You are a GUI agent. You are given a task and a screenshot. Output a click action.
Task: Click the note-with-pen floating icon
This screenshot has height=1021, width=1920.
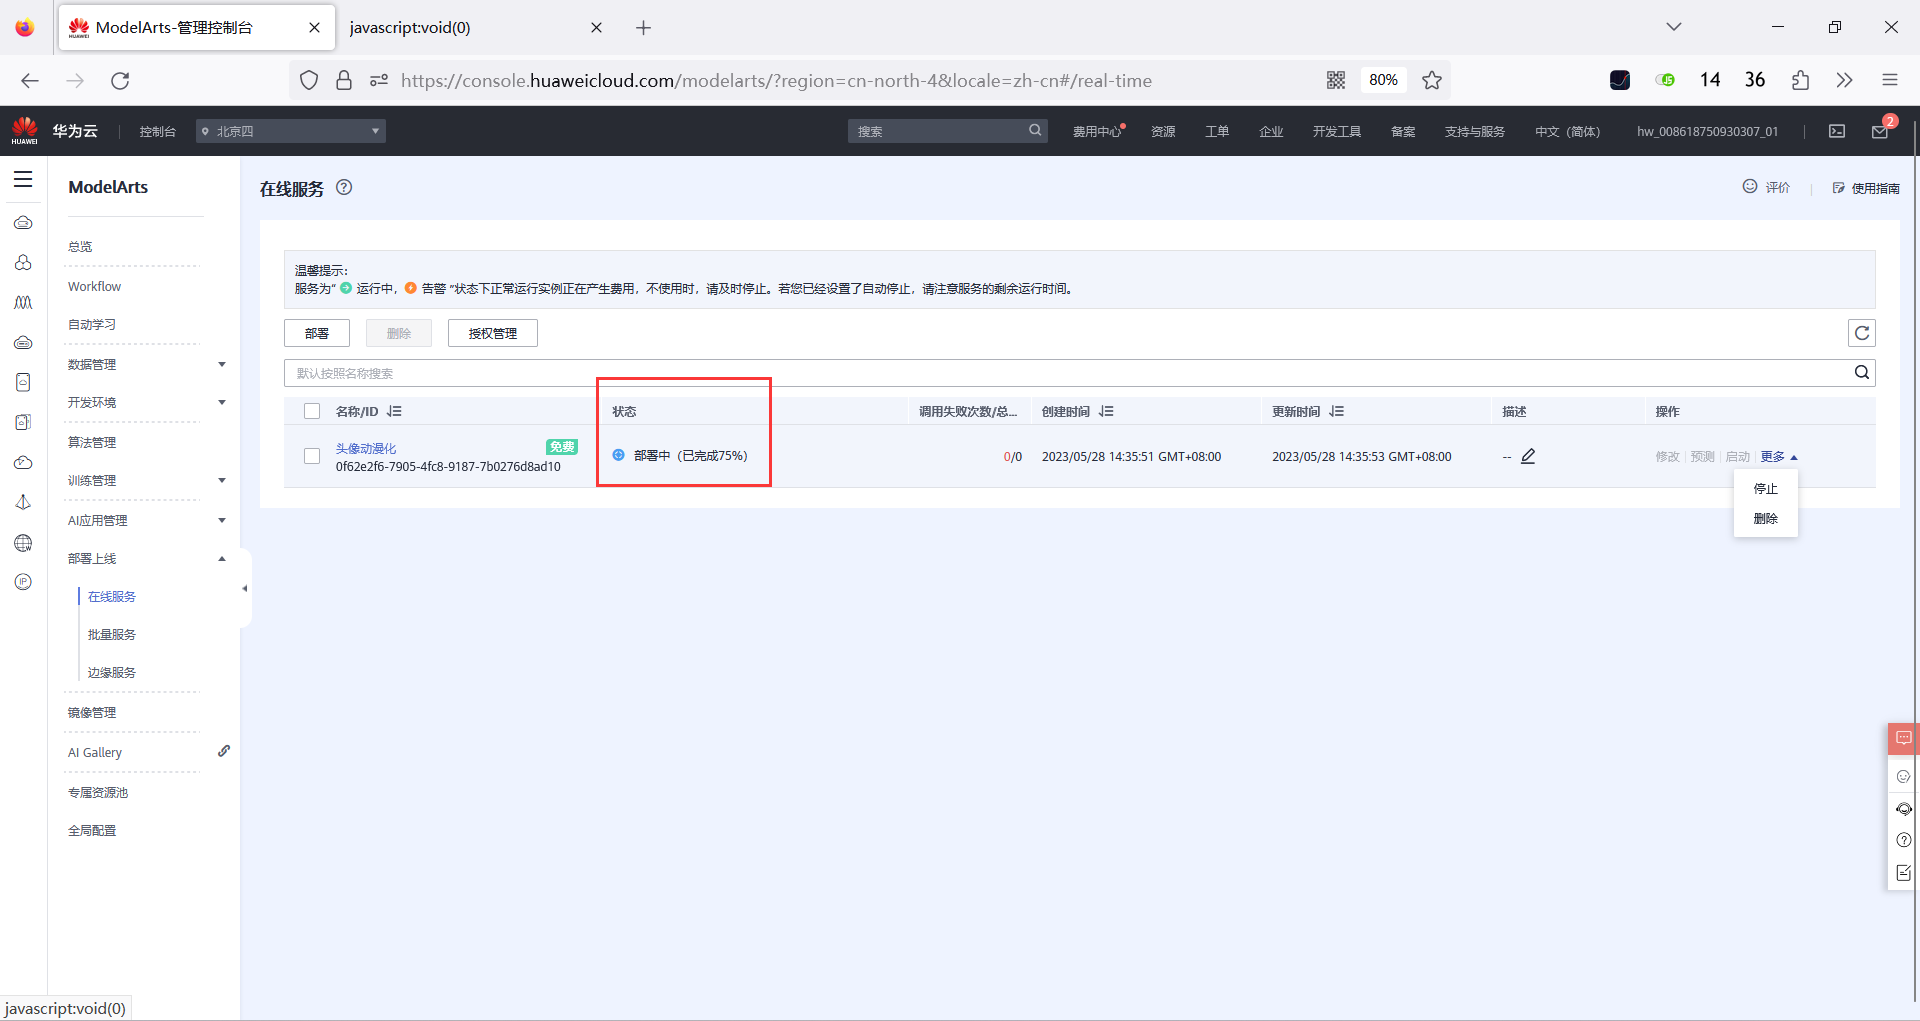click(x=1904, y=873)
